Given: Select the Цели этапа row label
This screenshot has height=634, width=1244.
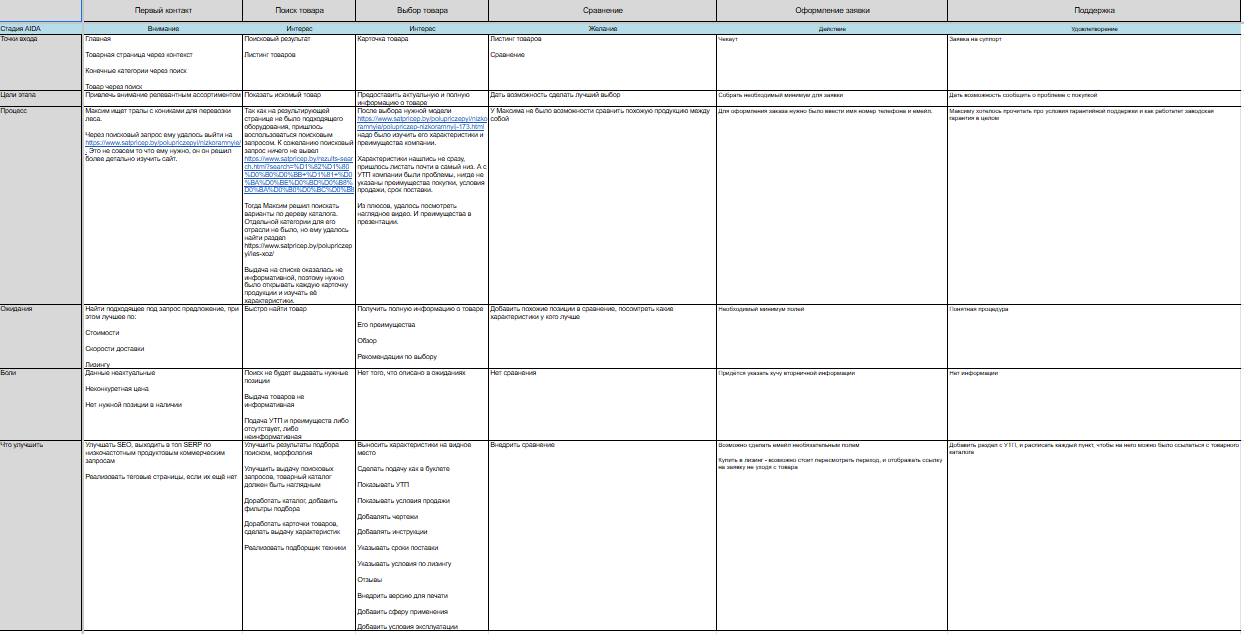Looking at the screenshot, I should (19, 94).
